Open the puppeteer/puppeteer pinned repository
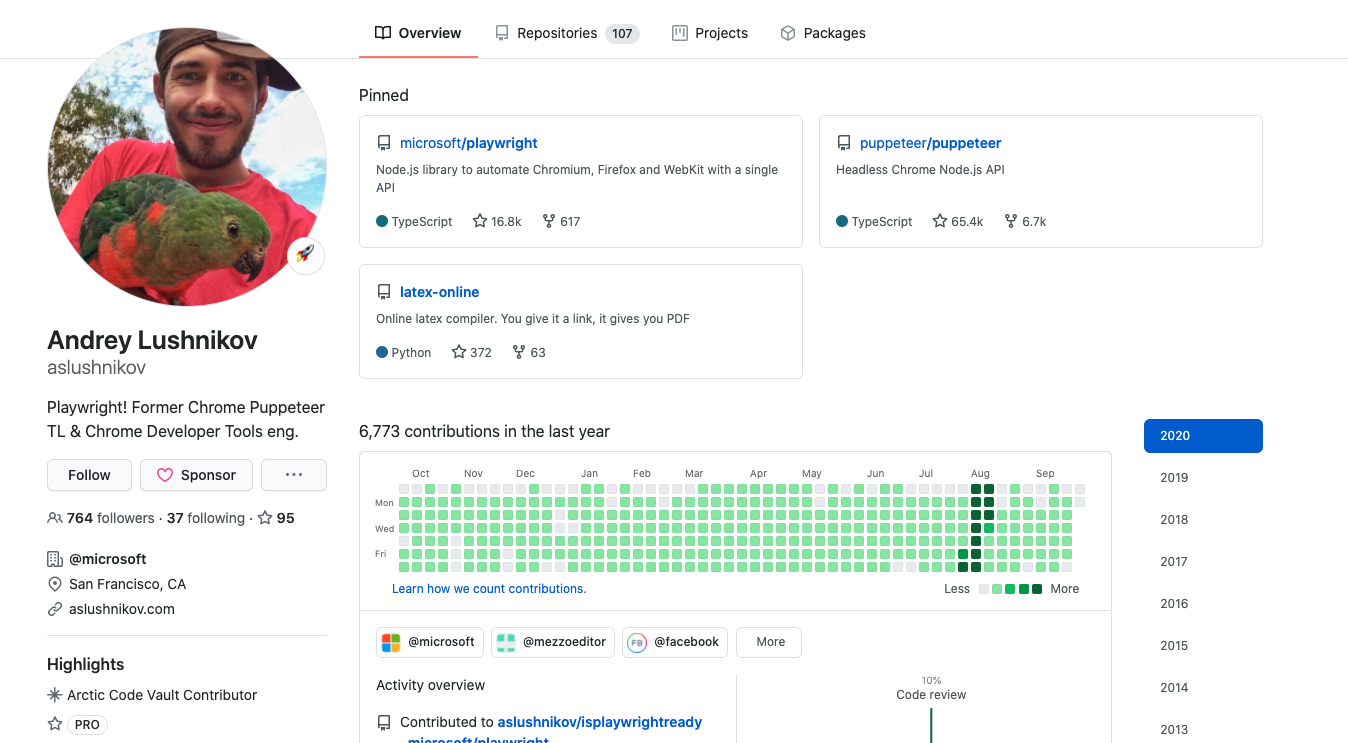 pyautogui.click(x=930, y=143)
